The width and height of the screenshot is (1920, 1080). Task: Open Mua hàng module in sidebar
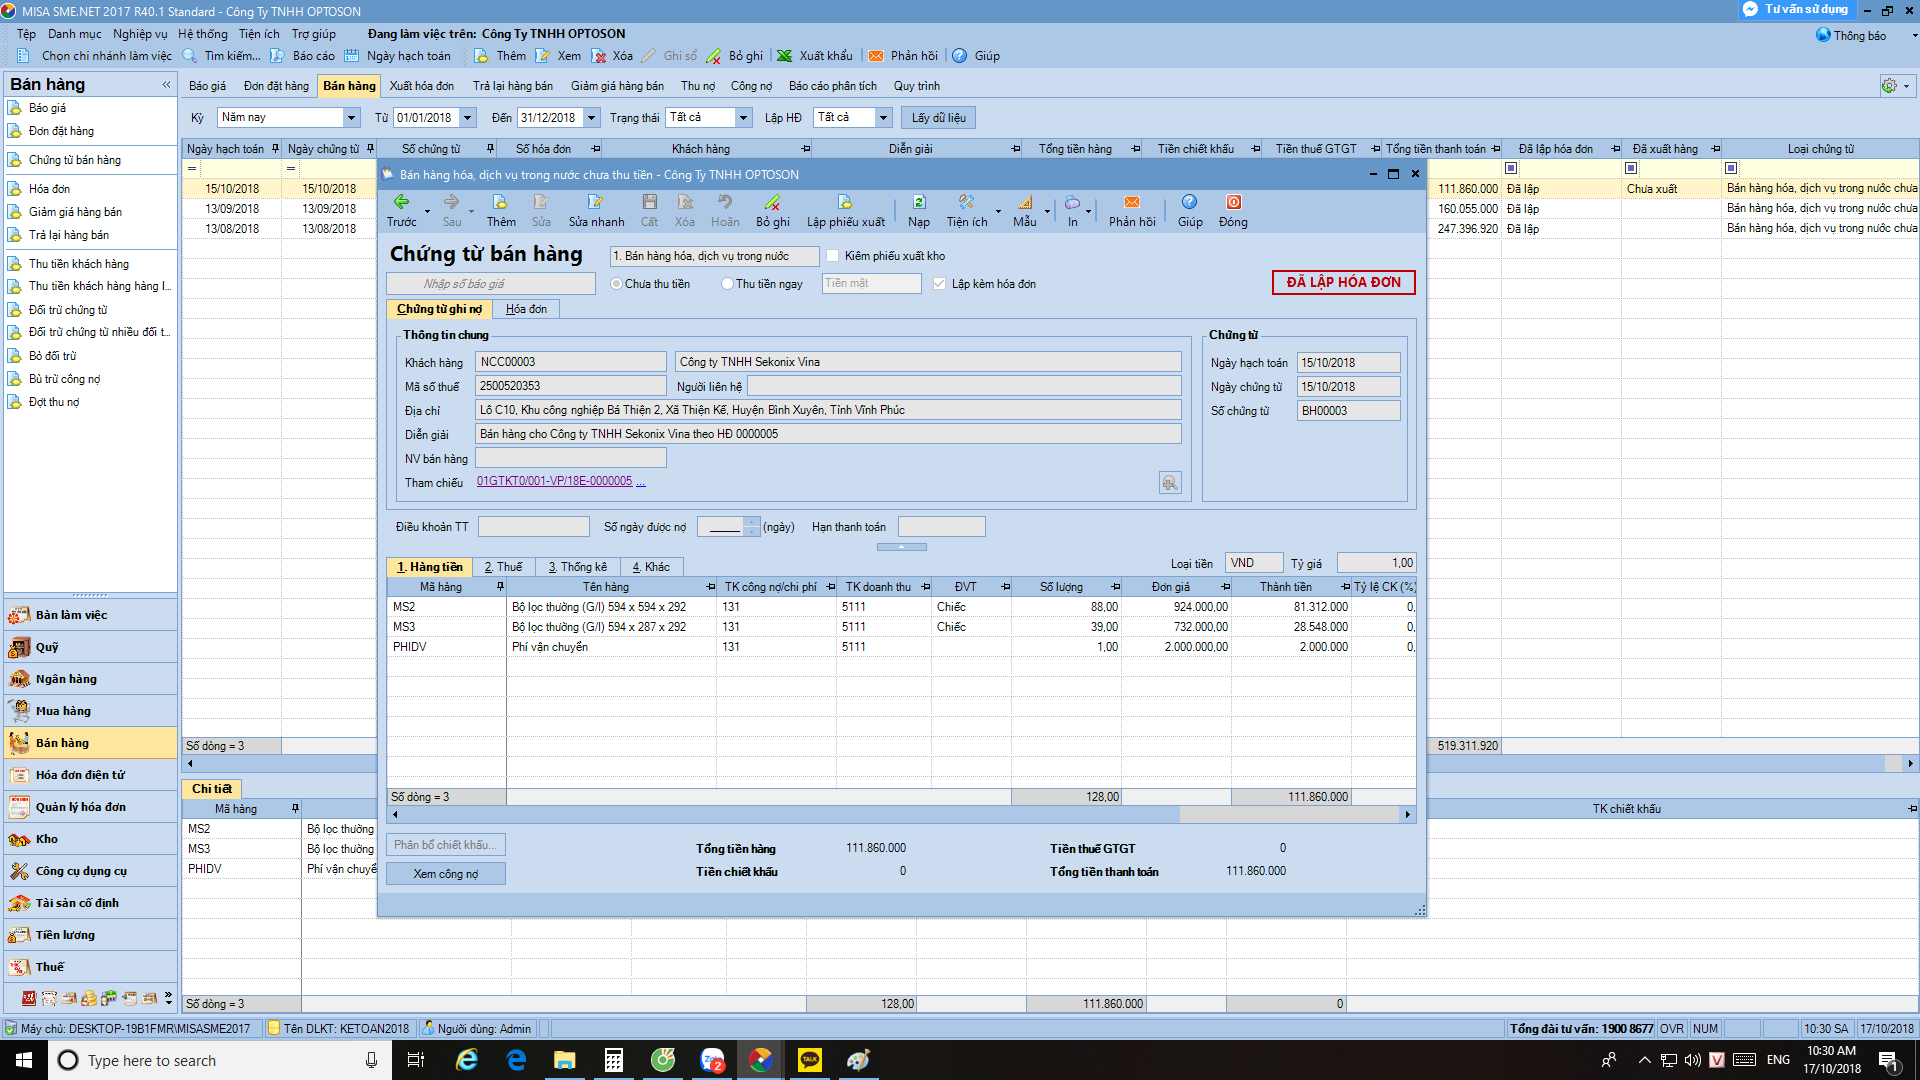(90, 711)
